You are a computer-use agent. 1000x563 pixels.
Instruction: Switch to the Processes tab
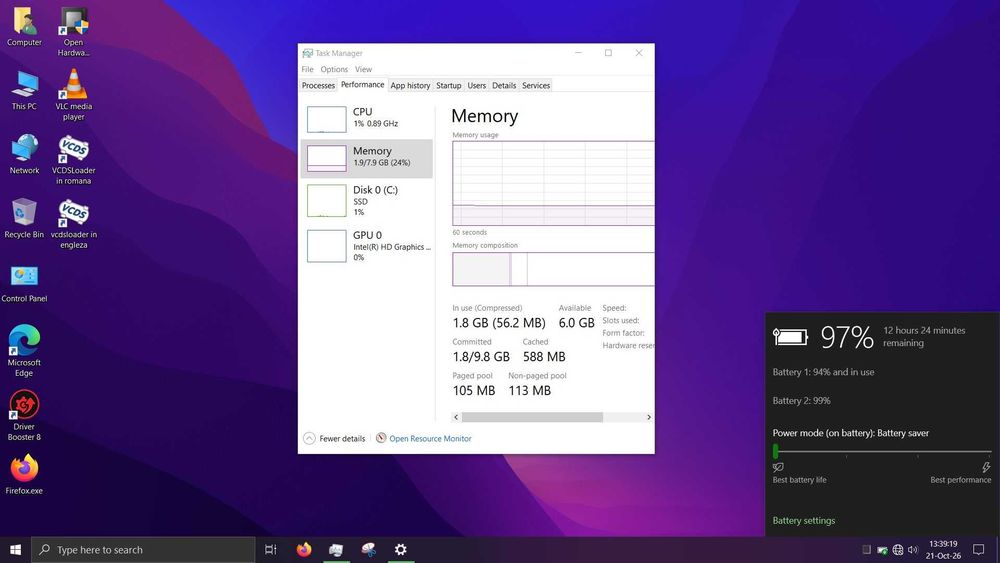318,85
